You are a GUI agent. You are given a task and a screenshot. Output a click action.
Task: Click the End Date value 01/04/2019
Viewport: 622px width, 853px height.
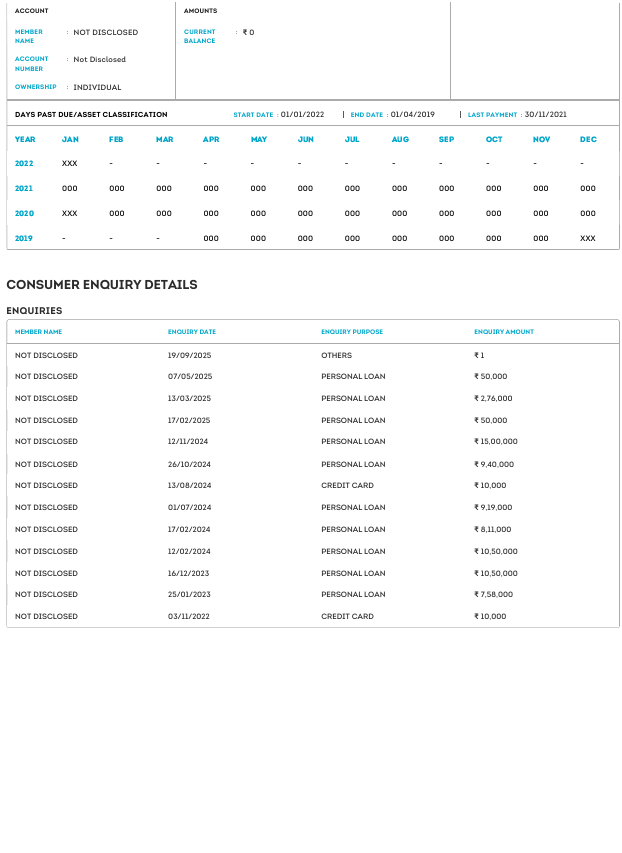(x=413, y=115)
